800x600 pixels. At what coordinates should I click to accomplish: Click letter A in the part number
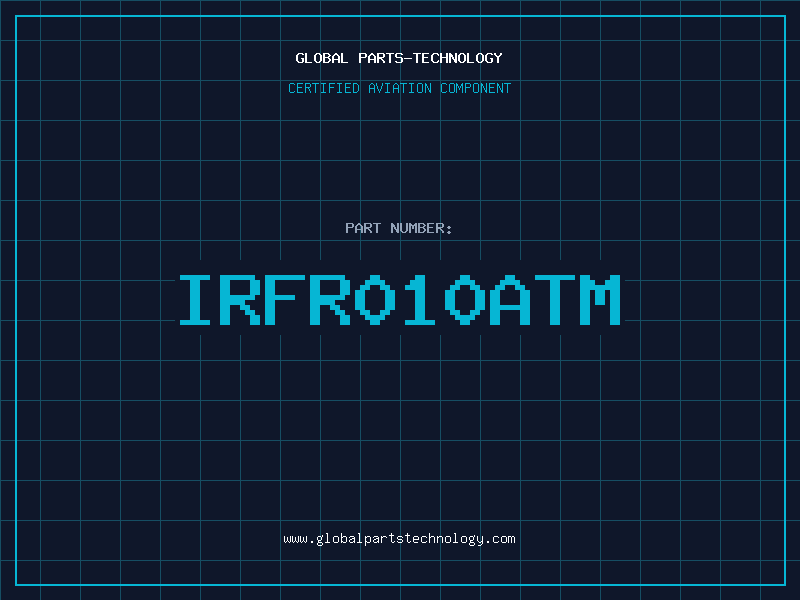[x=510, y=300]
